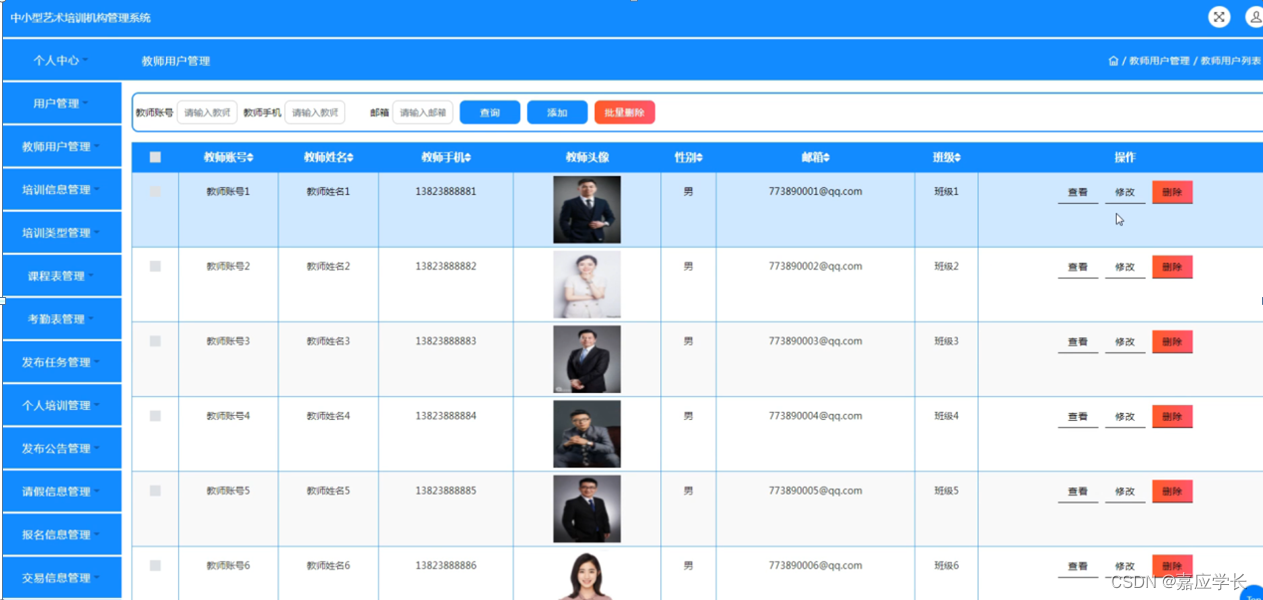Sort by 教师姓名 column arrows
Image resolution: width=1263 pixels, height=600 pixels.
coord(350,158)
